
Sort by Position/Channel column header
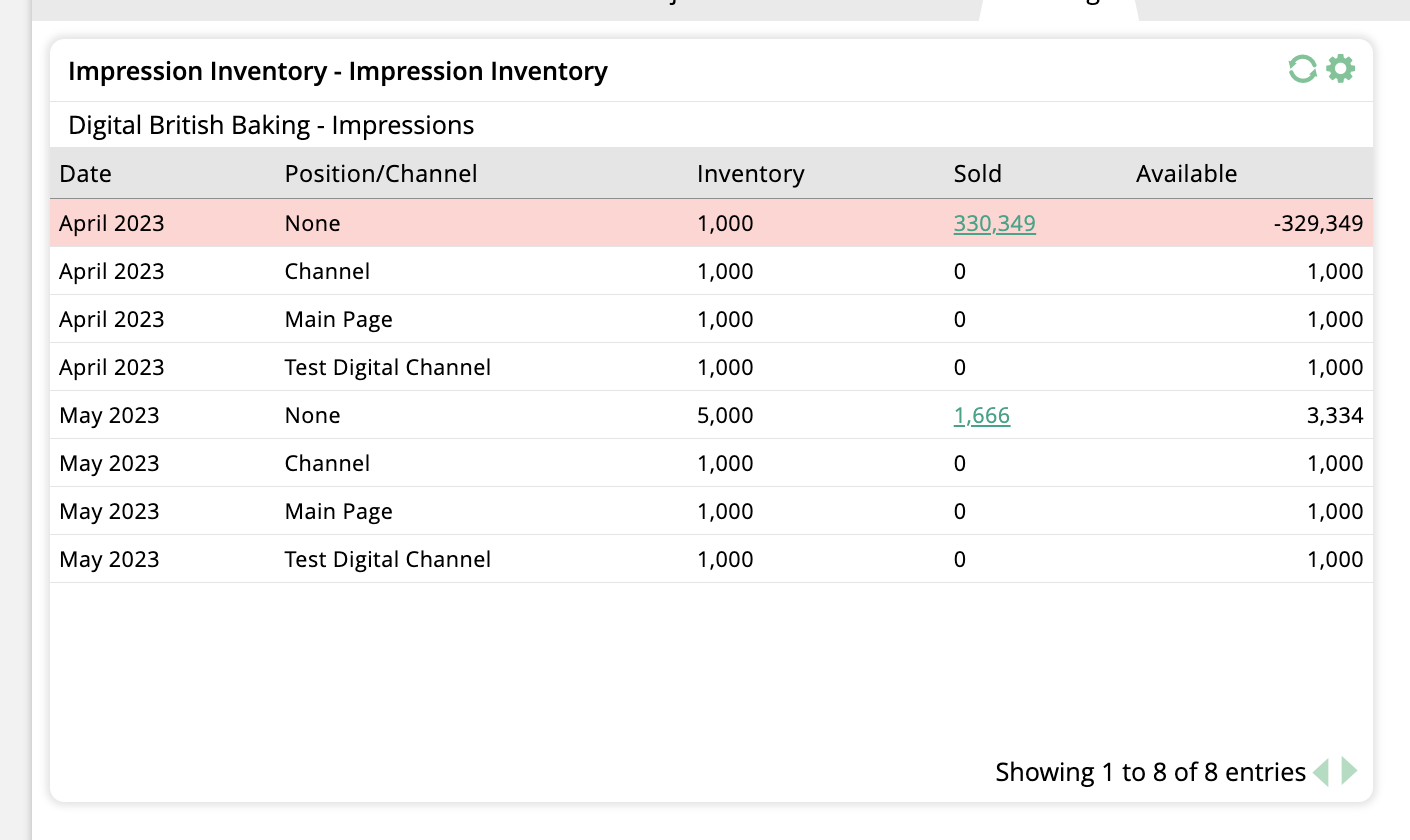point(380,173)
